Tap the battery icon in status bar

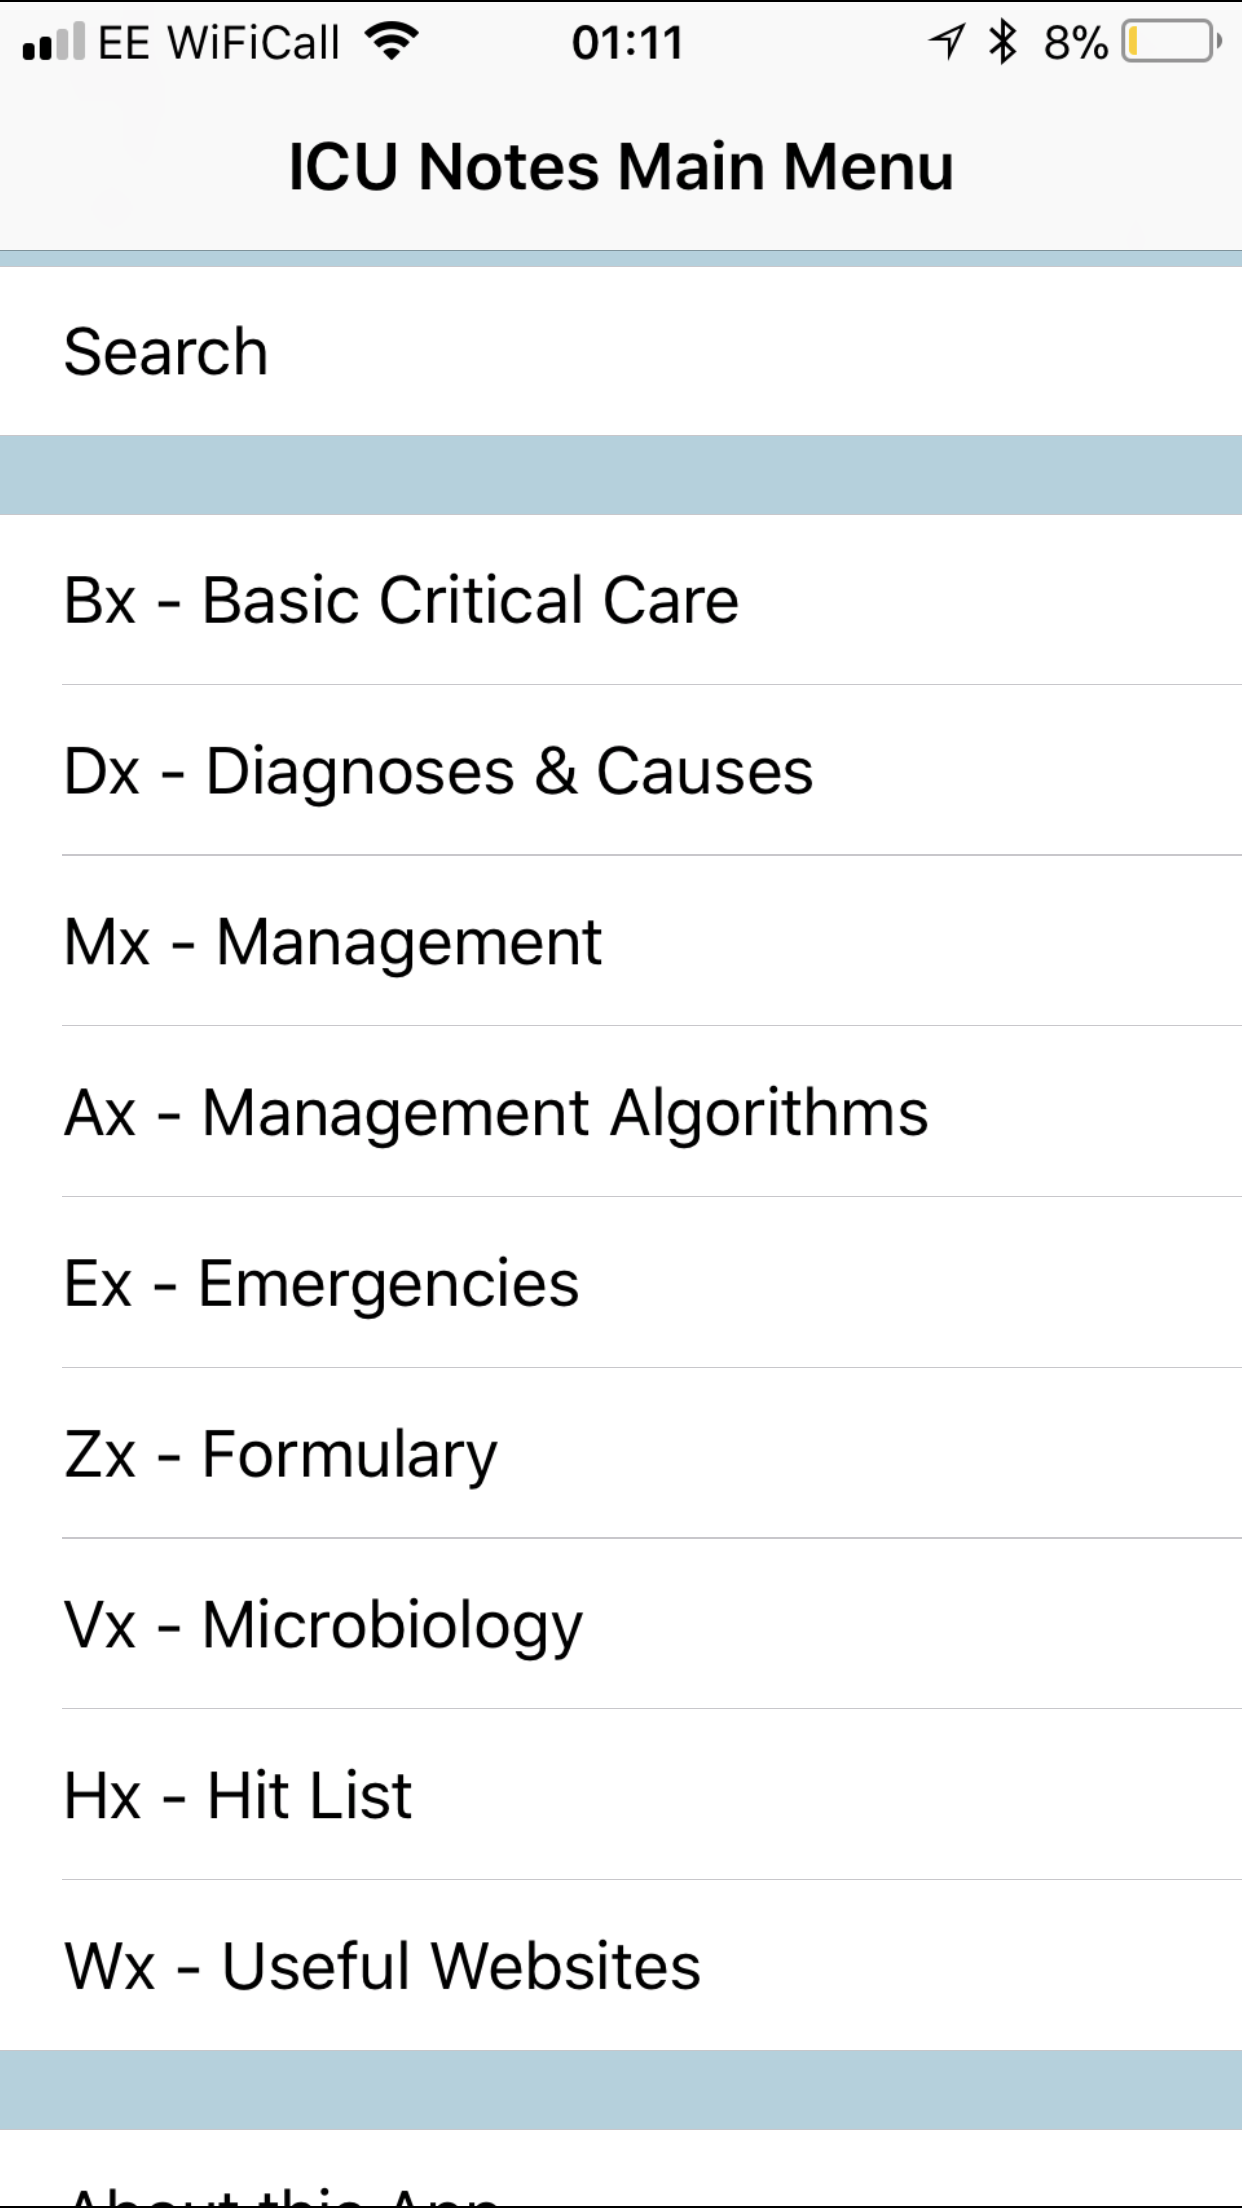[x=1171, y=42]
